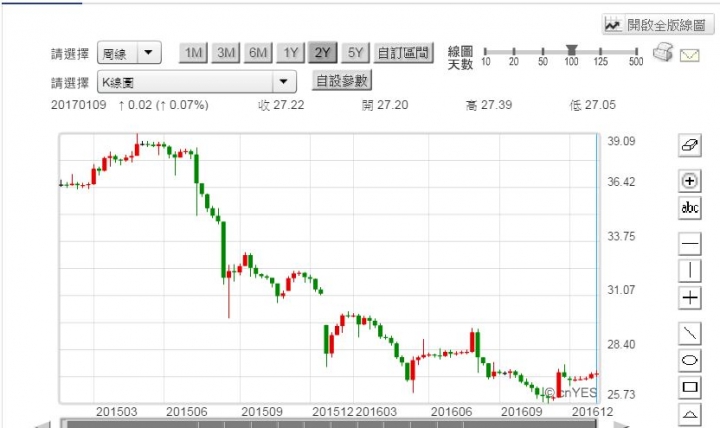Select the 2Y range button
This screenshot has width=720, height=428.
tap(323, 53)
